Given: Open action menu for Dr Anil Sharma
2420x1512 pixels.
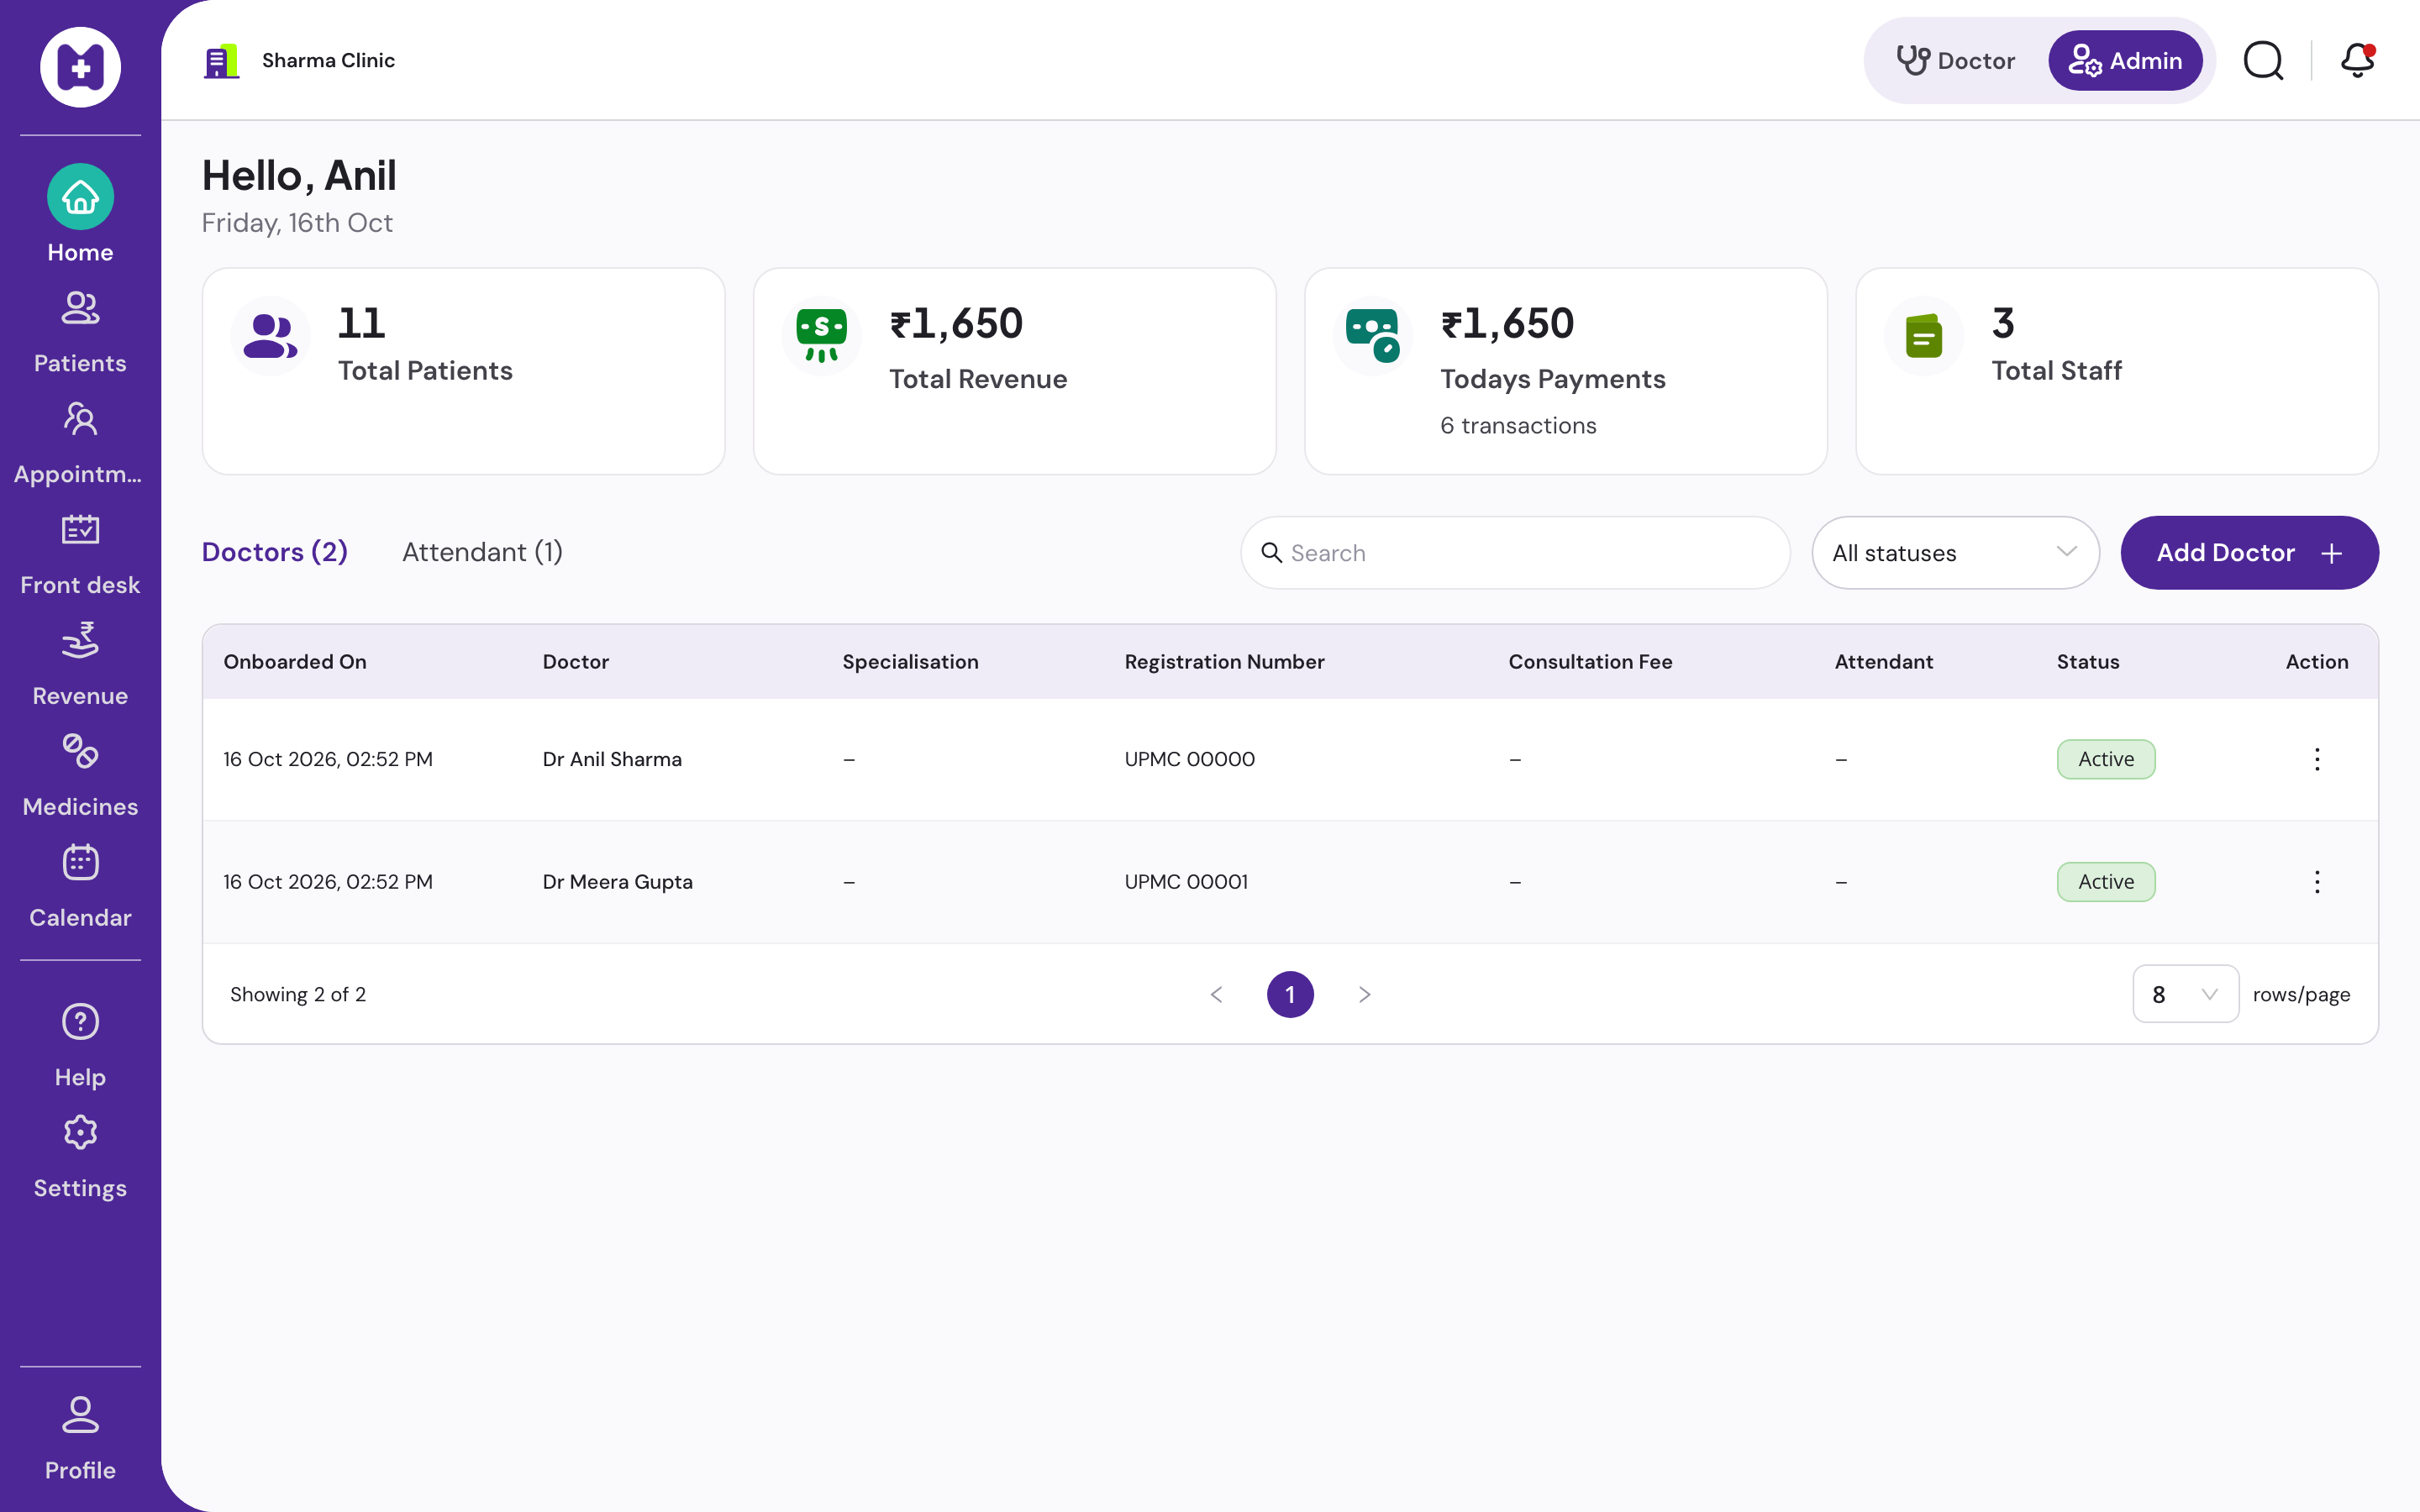Looking at the screenshot, I should pos(2317,759).
